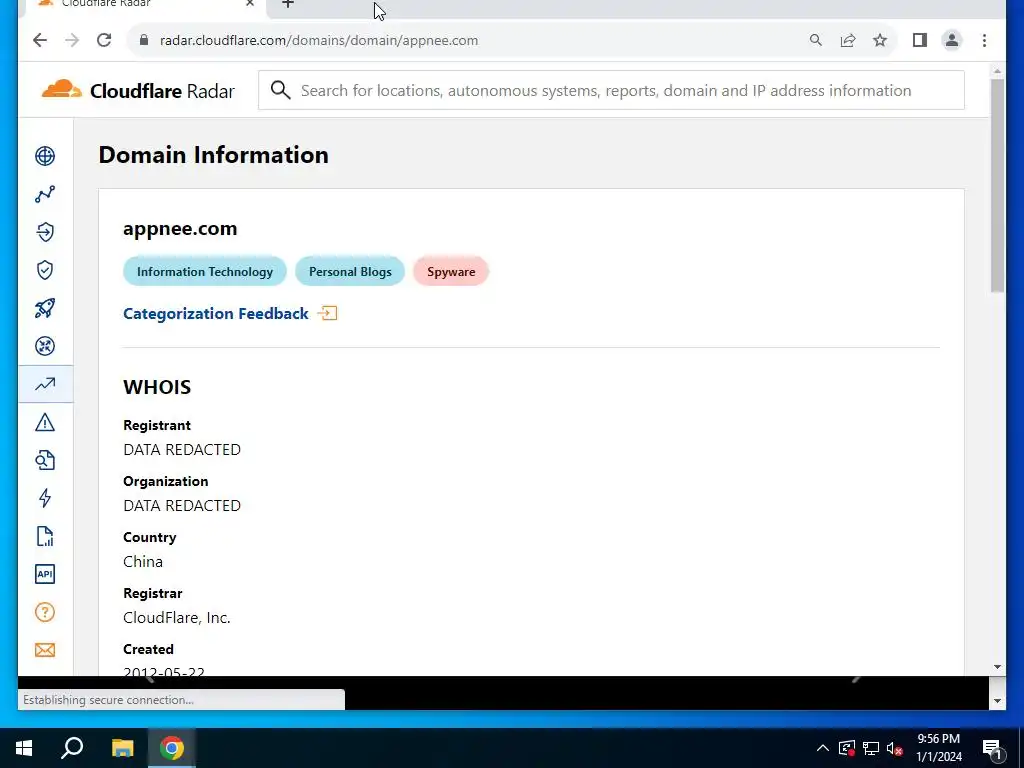Reload the page with refresh icon
Viewport: 1024px width, 768px height.
point(104,40)
